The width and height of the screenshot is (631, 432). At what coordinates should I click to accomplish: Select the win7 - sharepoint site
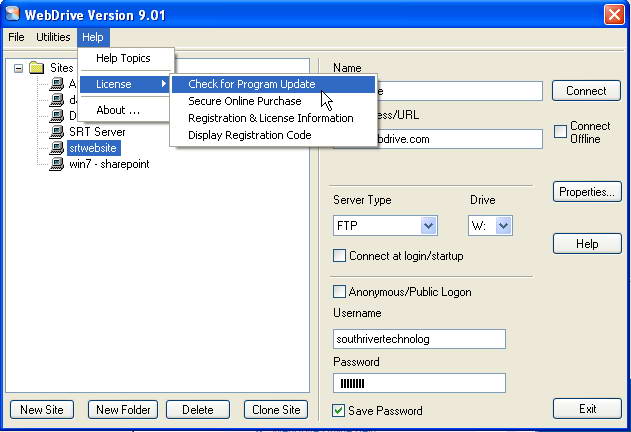click(109, 164)
